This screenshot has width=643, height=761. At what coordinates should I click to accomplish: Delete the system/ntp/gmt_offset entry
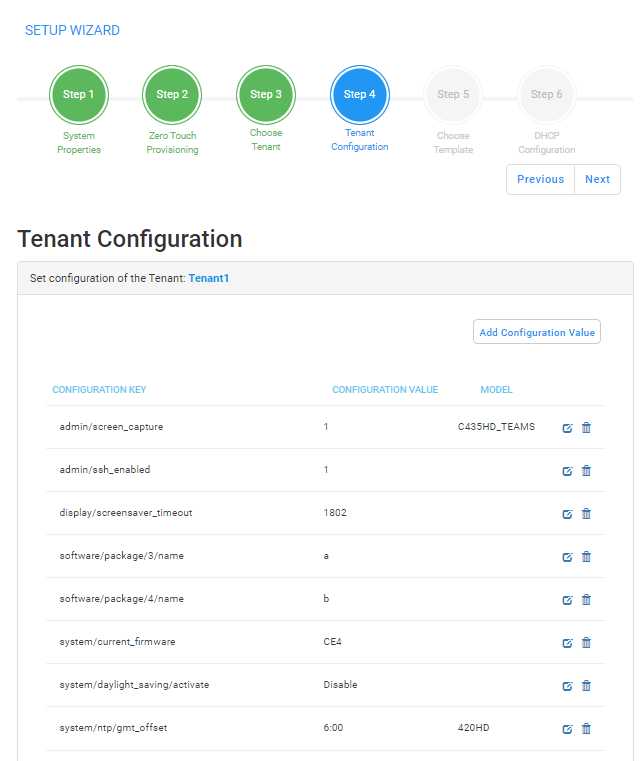(586, 728)
